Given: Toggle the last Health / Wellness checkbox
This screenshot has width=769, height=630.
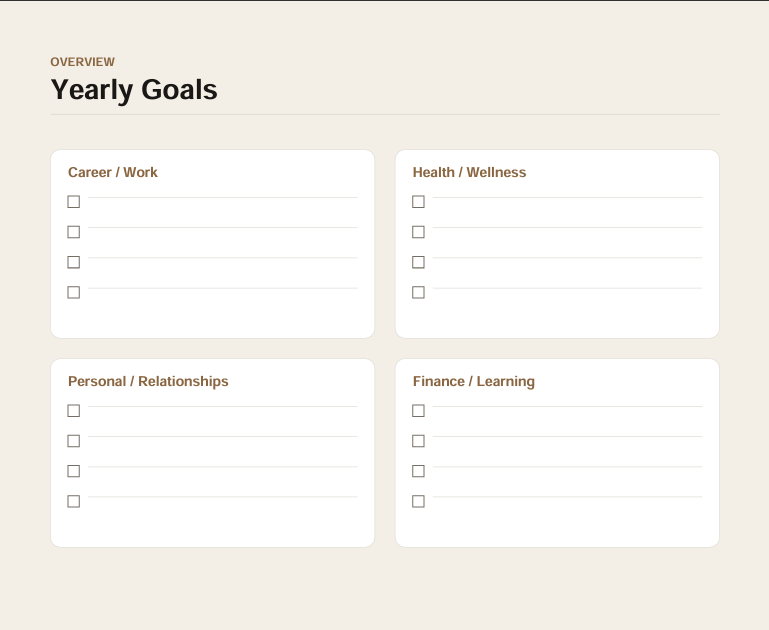Looking at the screenshot, I should coord(418,292).
